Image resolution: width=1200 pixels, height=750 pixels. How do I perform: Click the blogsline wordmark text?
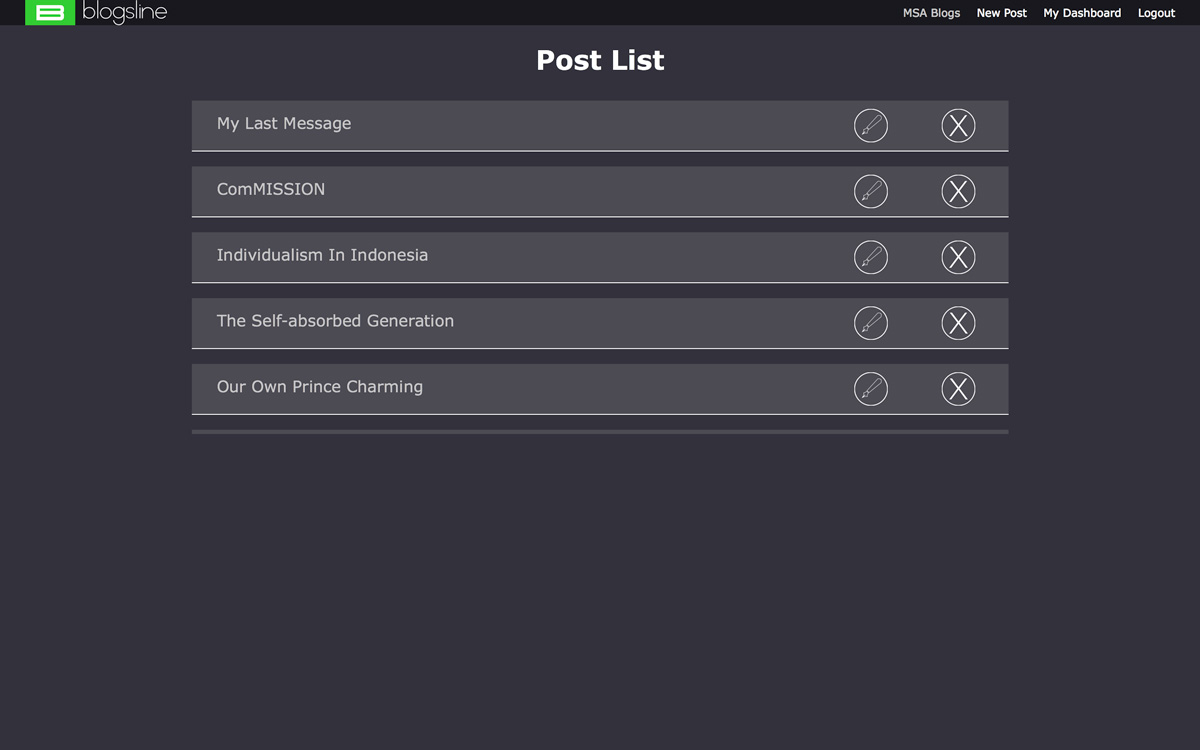click(x=125, y=13)
